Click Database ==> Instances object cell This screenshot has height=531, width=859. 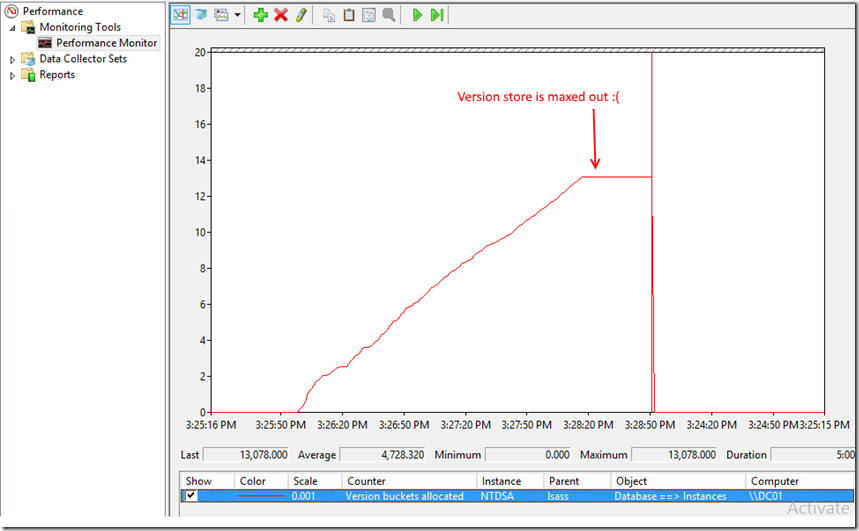click(x=671, y=496)
